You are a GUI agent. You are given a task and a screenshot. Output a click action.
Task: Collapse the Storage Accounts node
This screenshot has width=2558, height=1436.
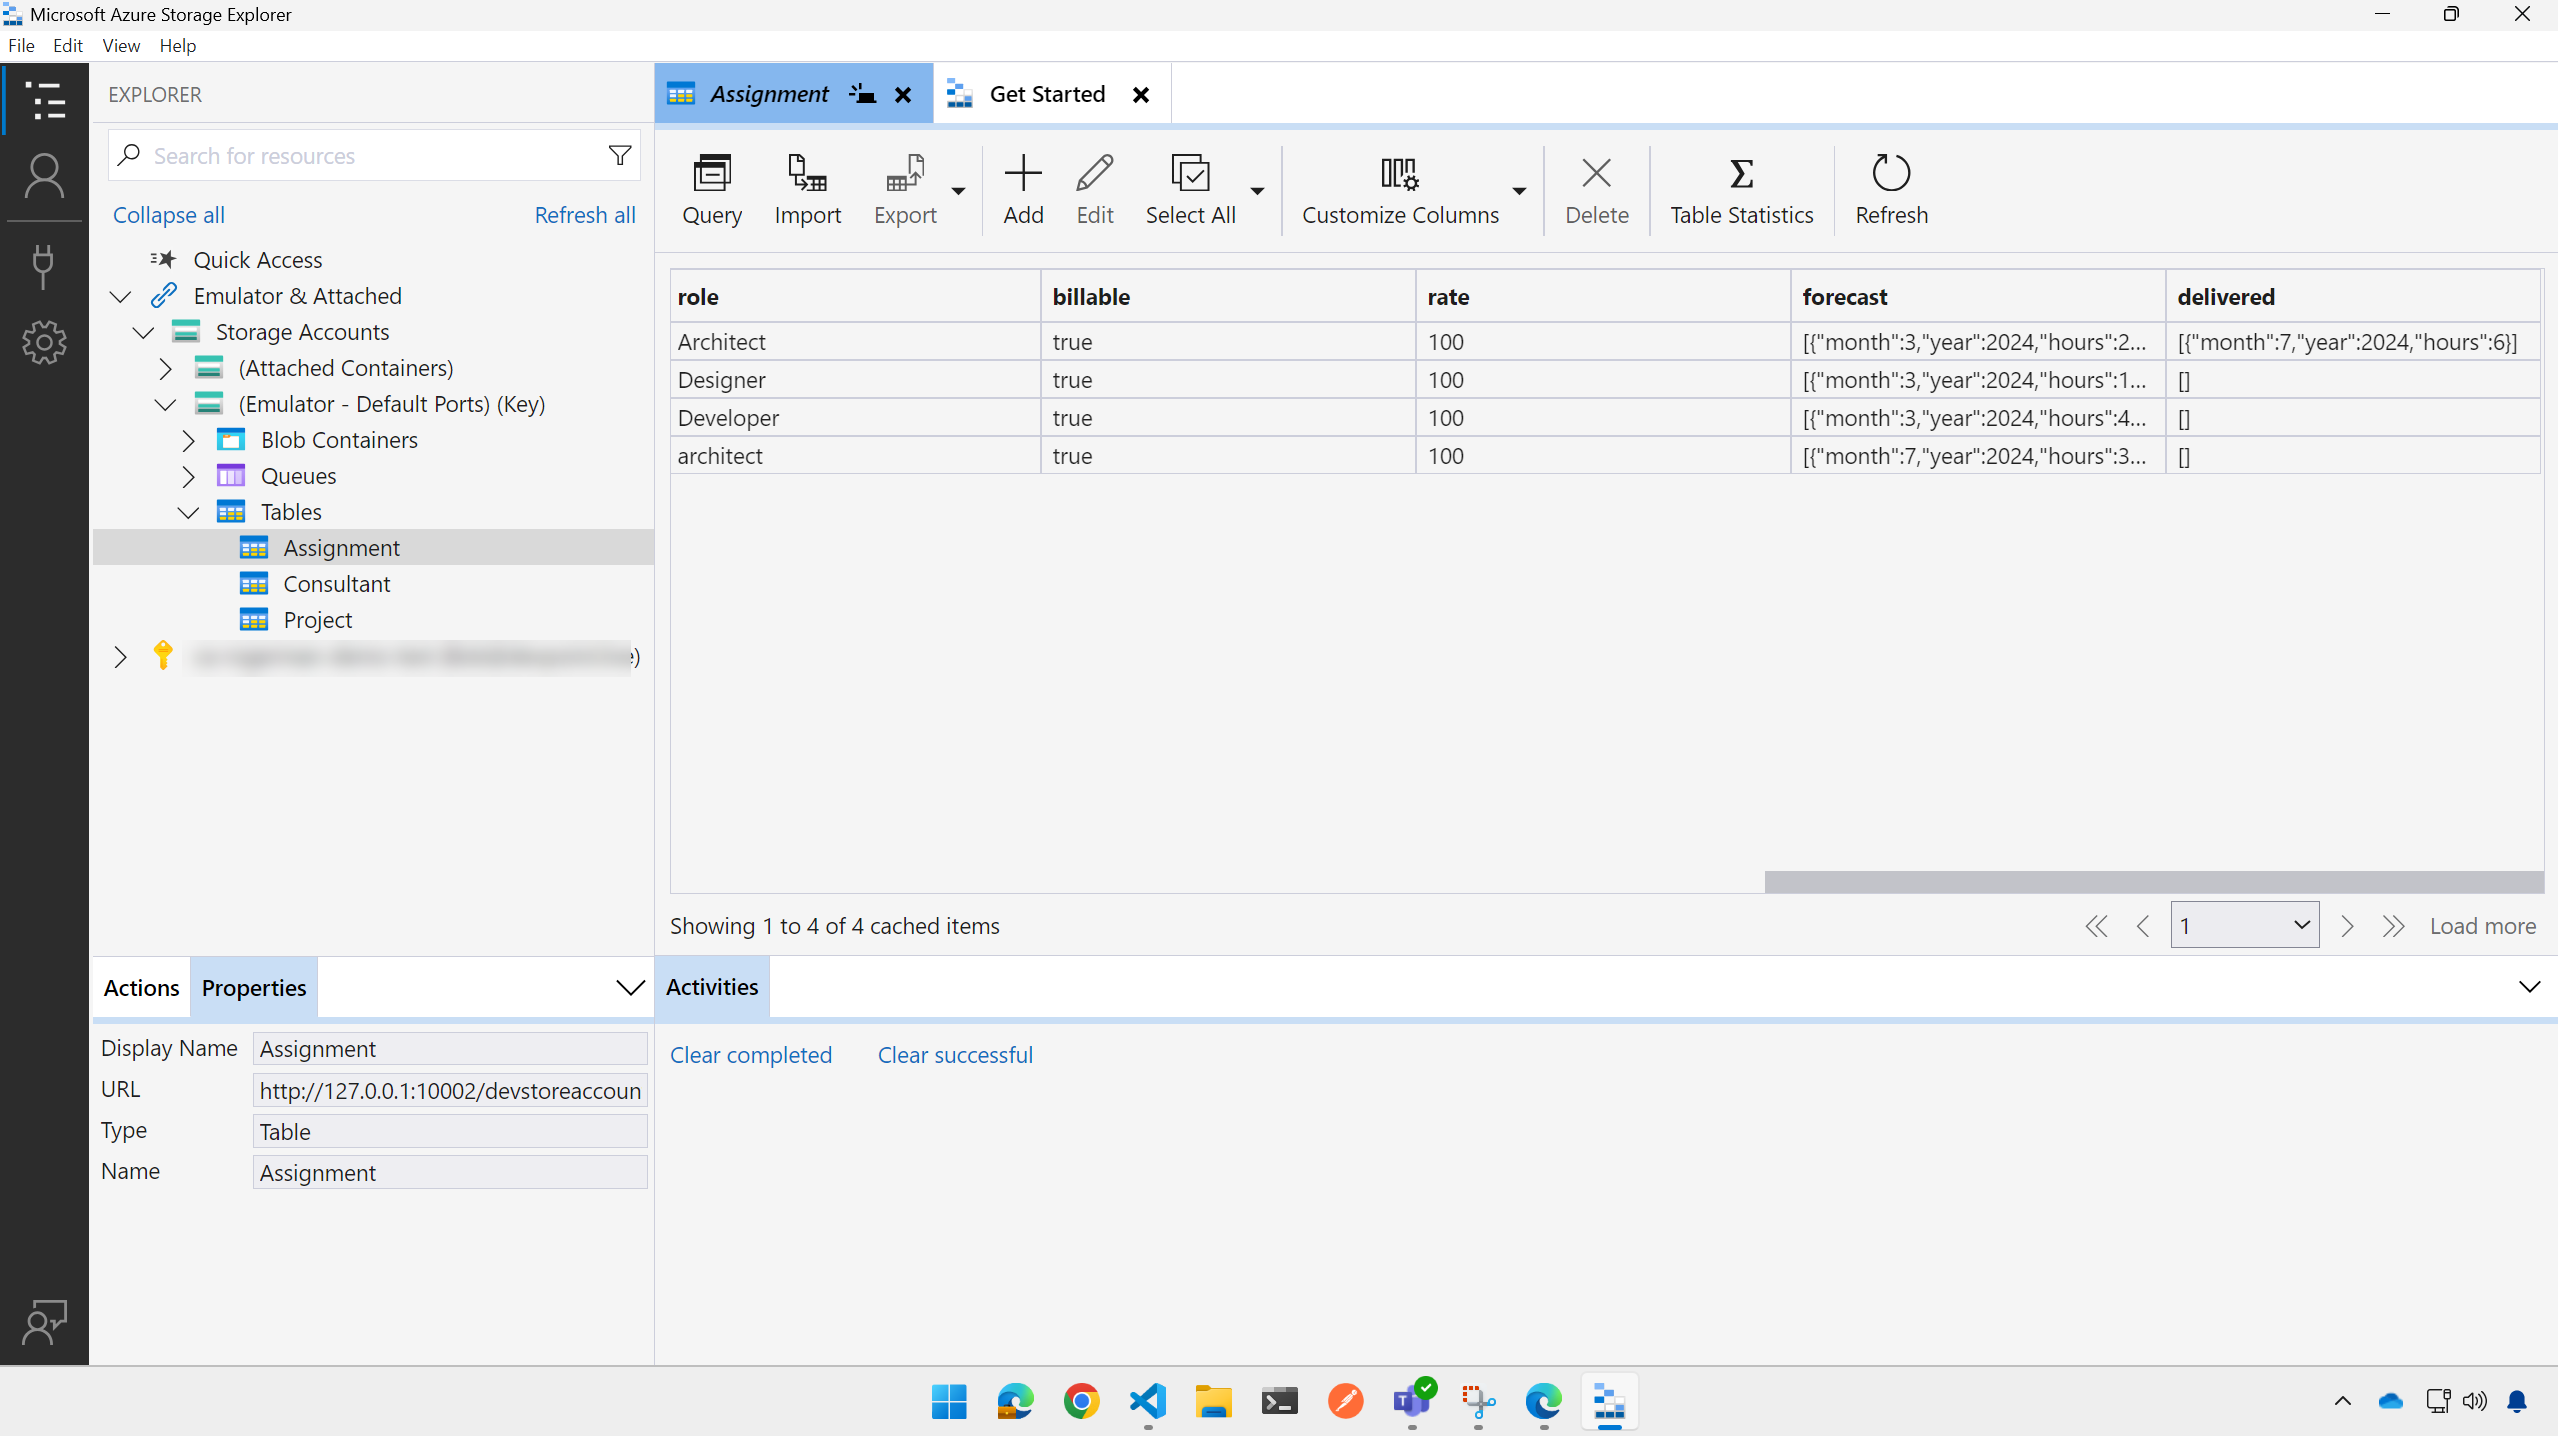(143, 332)
